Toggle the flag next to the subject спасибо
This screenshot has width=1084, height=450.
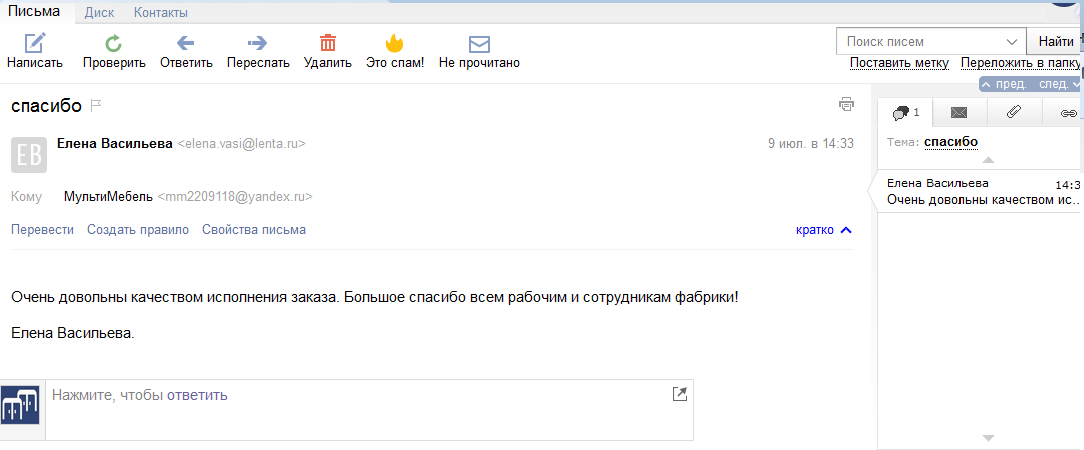tap(97, 105)
